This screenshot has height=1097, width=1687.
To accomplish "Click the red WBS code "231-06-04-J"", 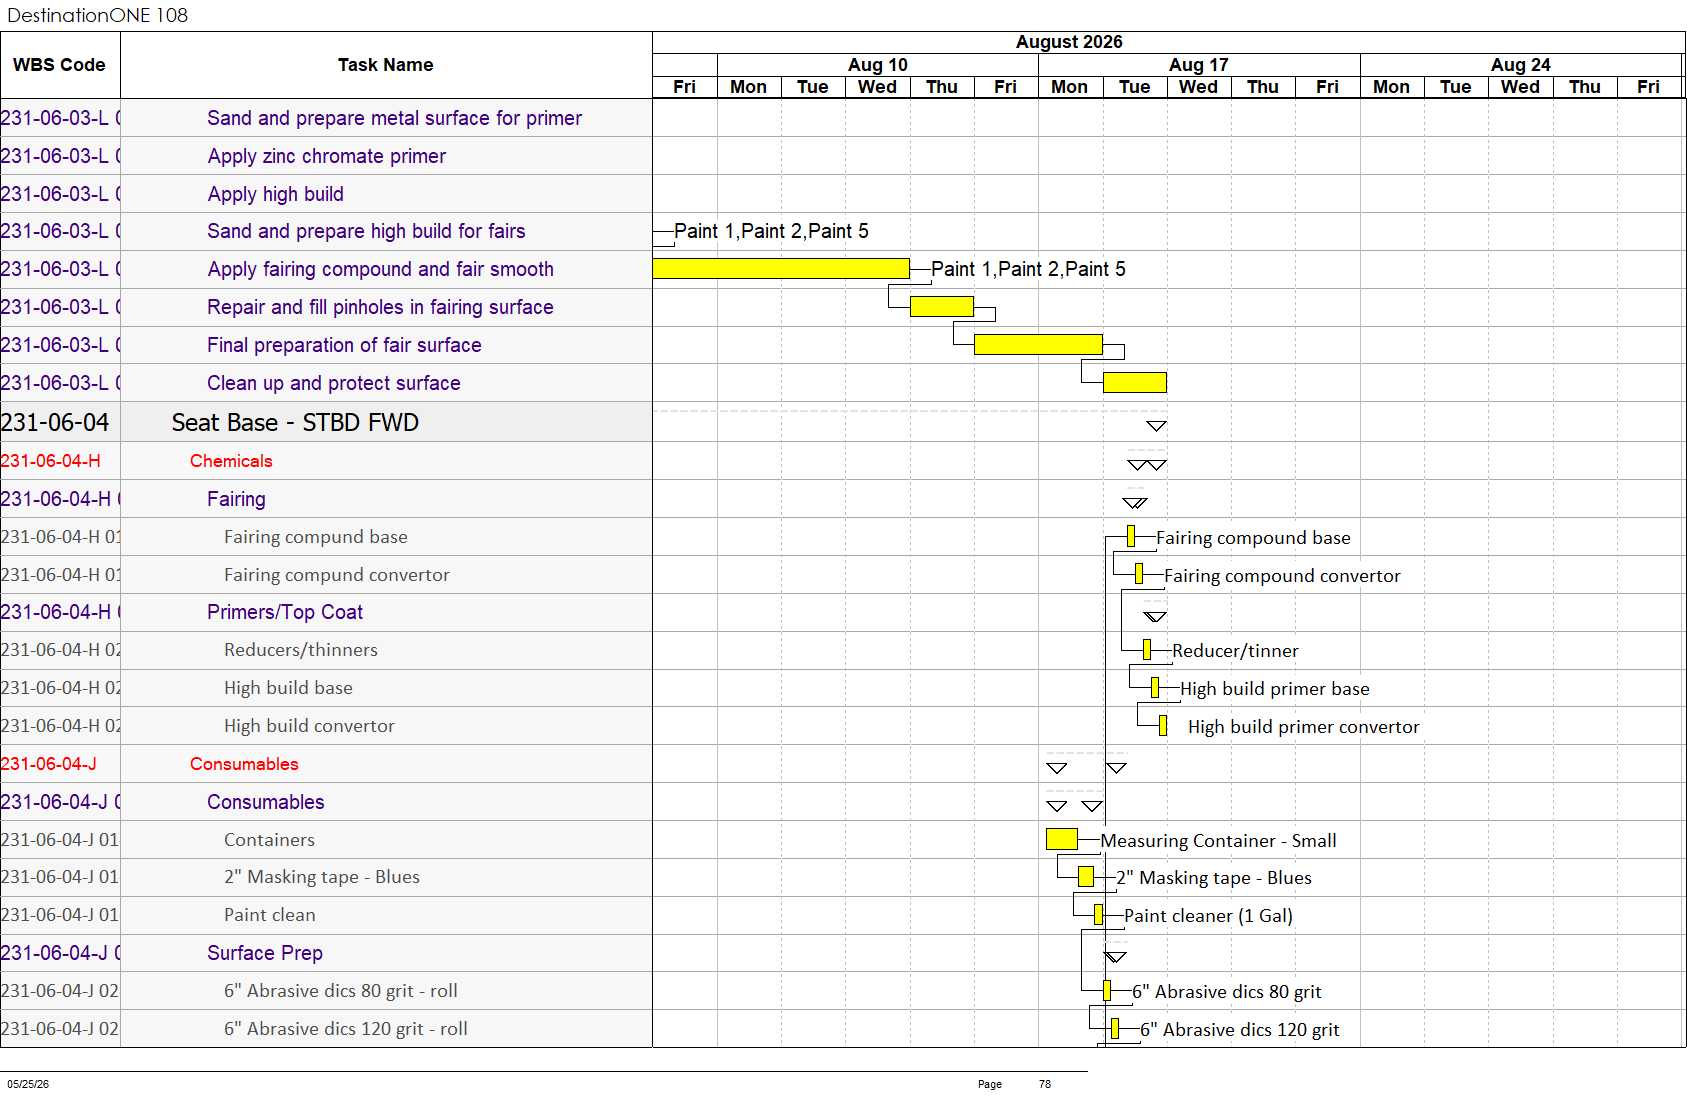I will [x=49, y=764].
